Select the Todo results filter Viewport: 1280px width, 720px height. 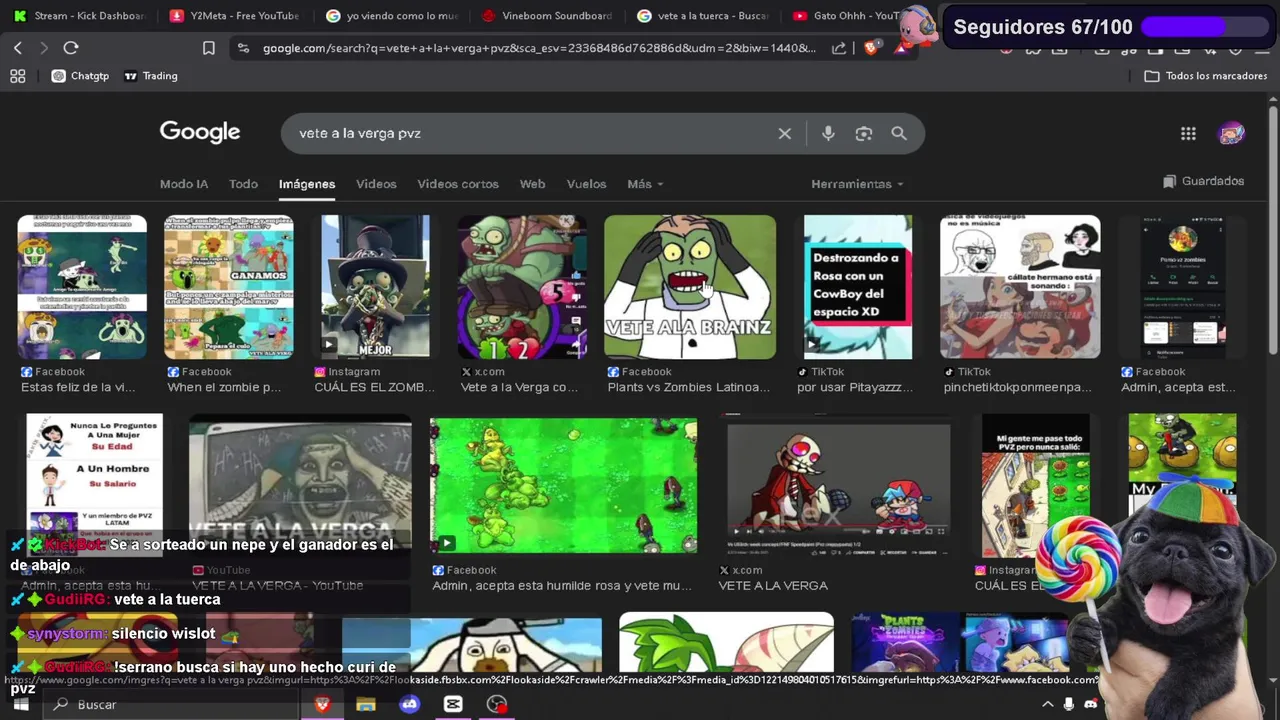[x=243, y=184]
